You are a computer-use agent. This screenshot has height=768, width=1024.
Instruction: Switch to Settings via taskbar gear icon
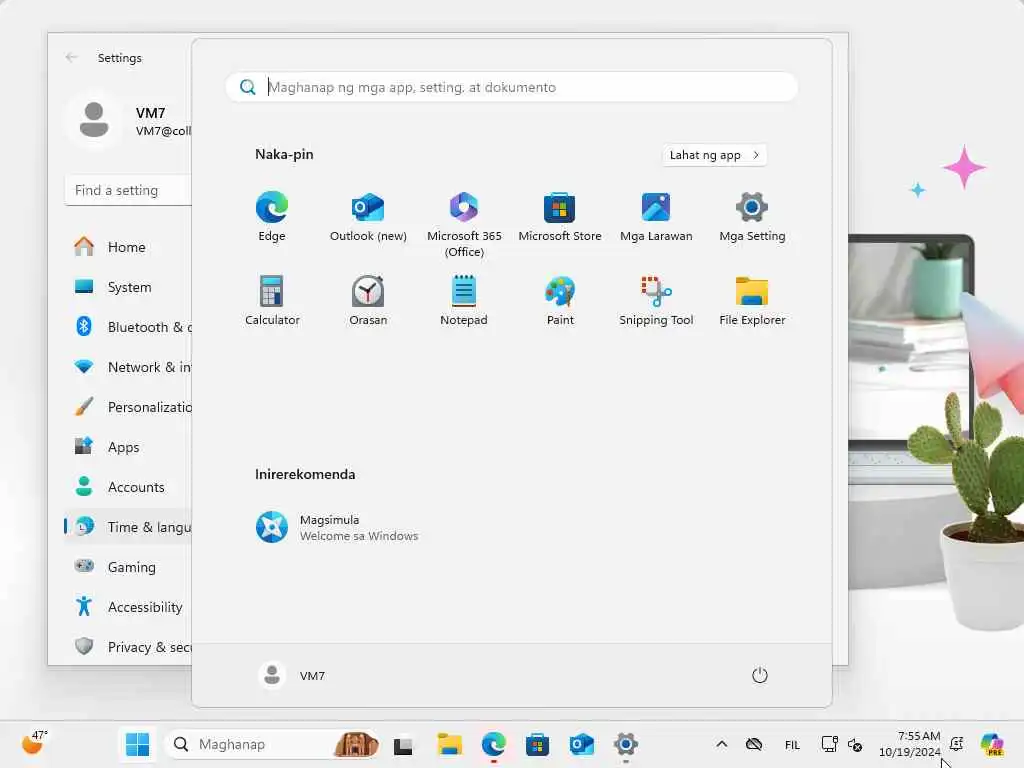(625, 744)
